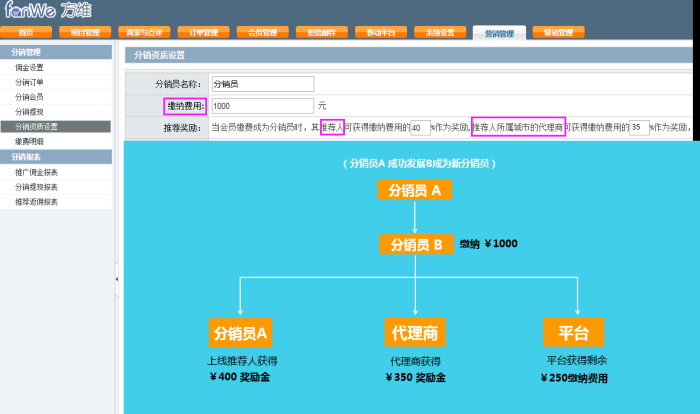This screenshot has height=414, width=700.
Task: Click the referrer reward percentage field showing 40
Action: click(x=420, y=127)
